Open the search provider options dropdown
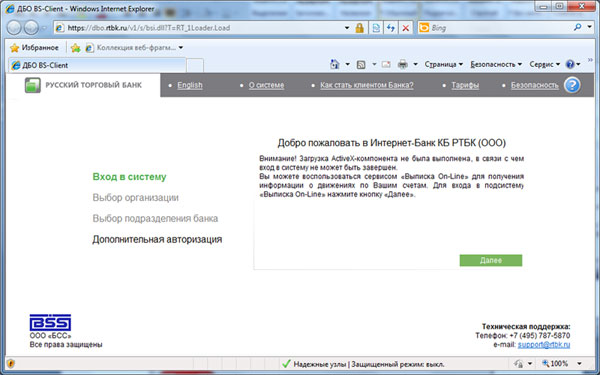This screenshot has height=375, width=600. (590, 27)
